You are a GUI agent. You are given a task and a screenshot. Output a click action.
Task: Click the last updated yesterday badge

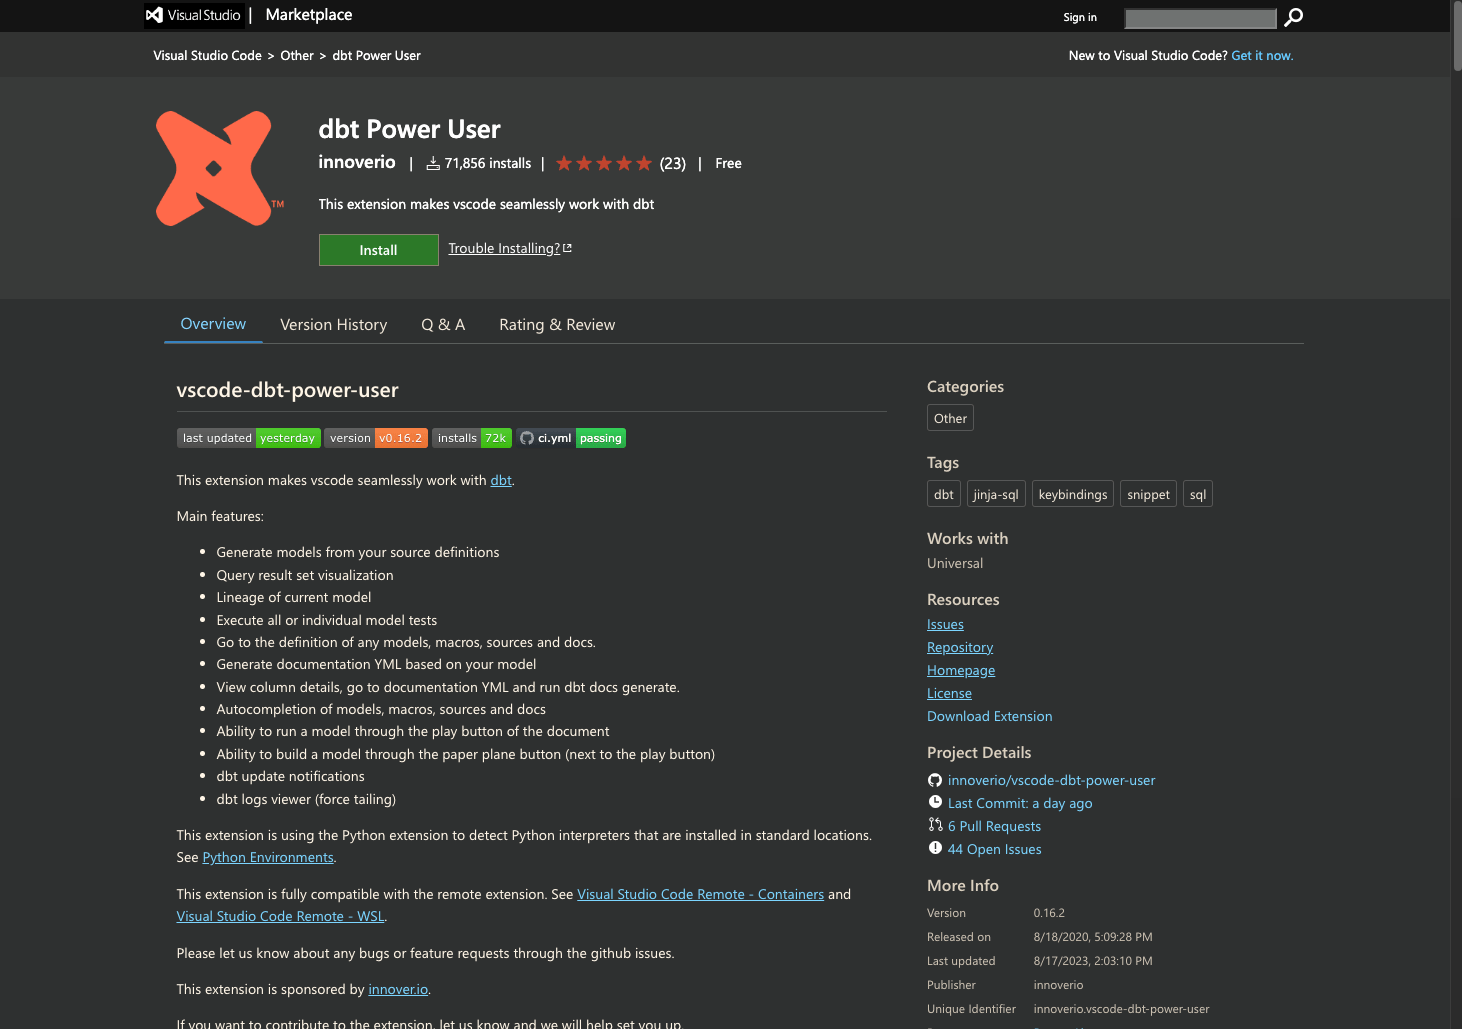tap(249, 438)
